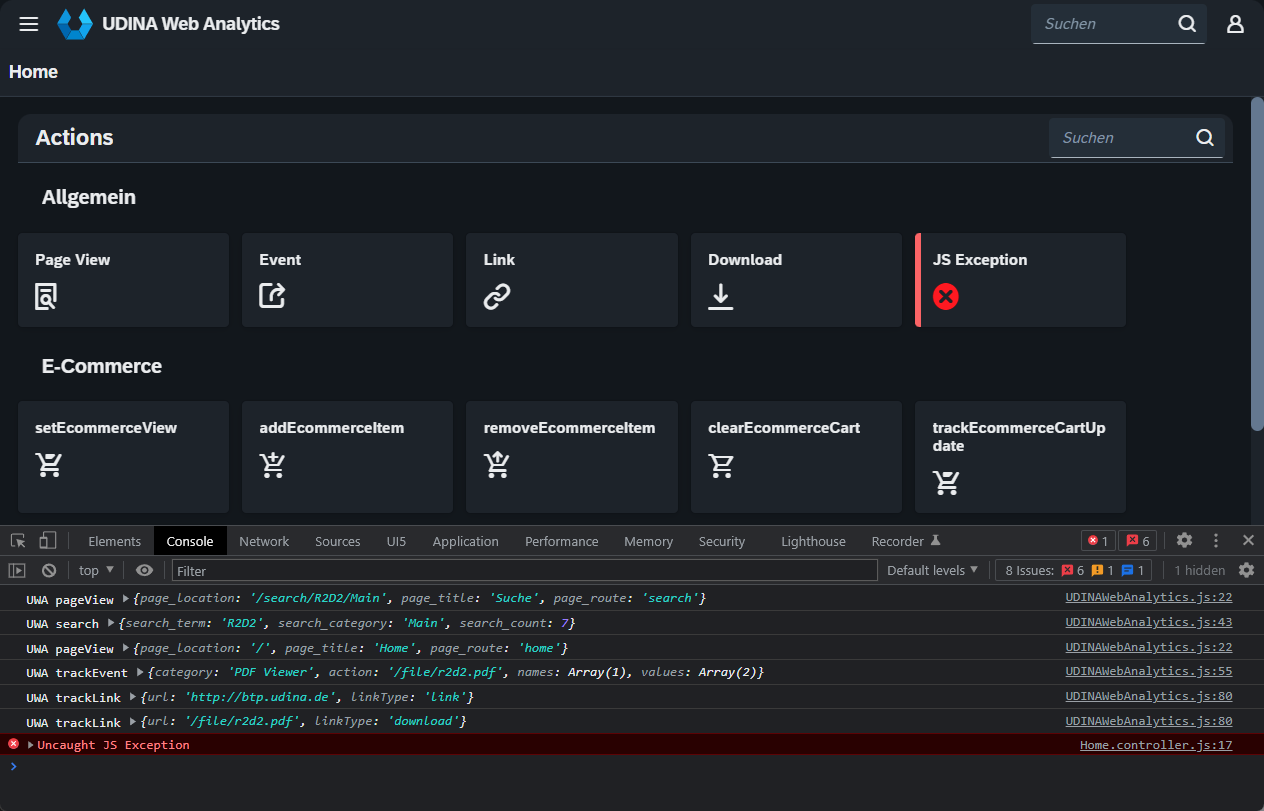Click the Event tile share icon

(x=272, y=296)
